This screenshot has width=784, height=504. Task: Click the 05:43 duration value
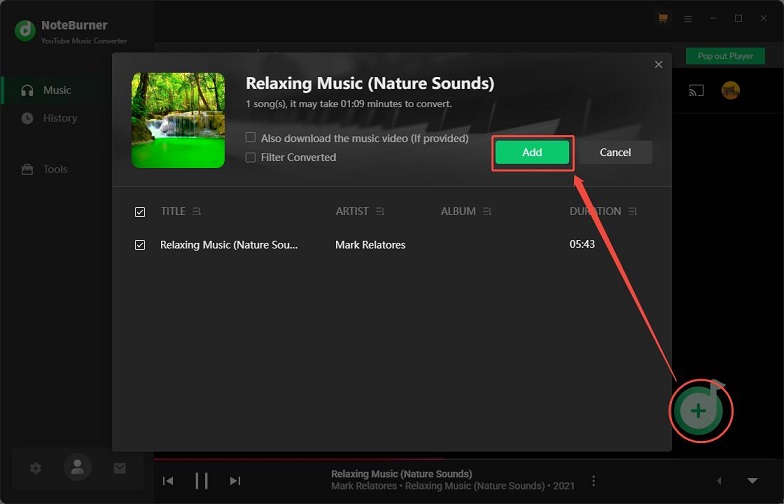pyautogui.click(x=582, y=244)
